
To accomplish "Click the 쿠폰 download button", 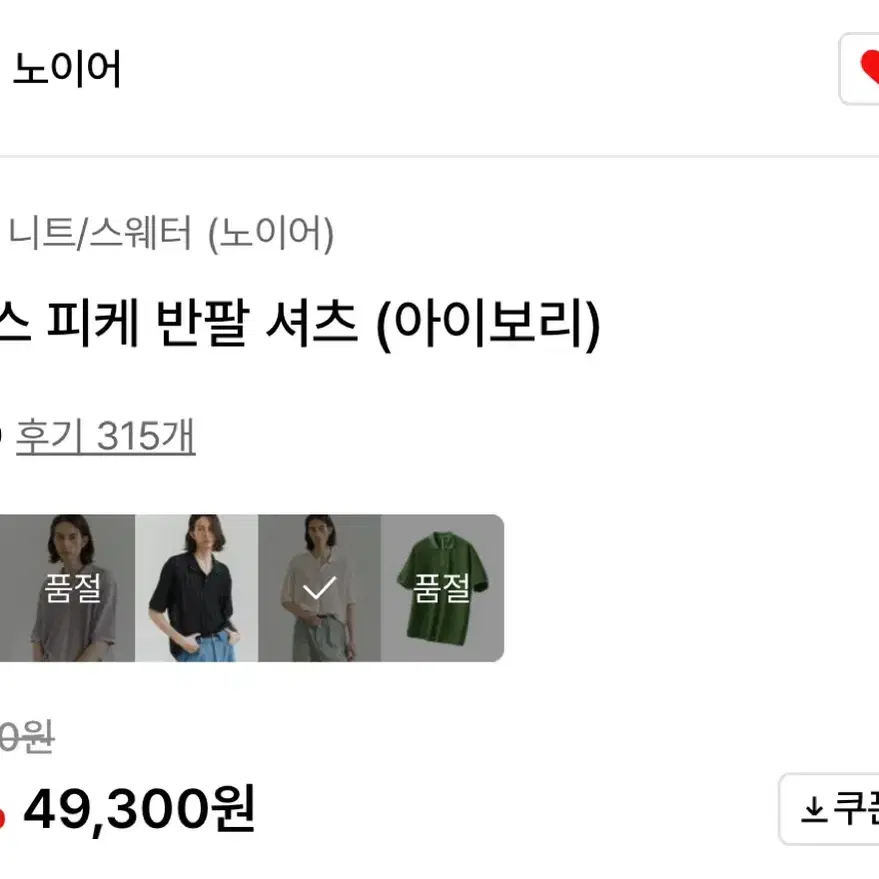I will 829,809.
